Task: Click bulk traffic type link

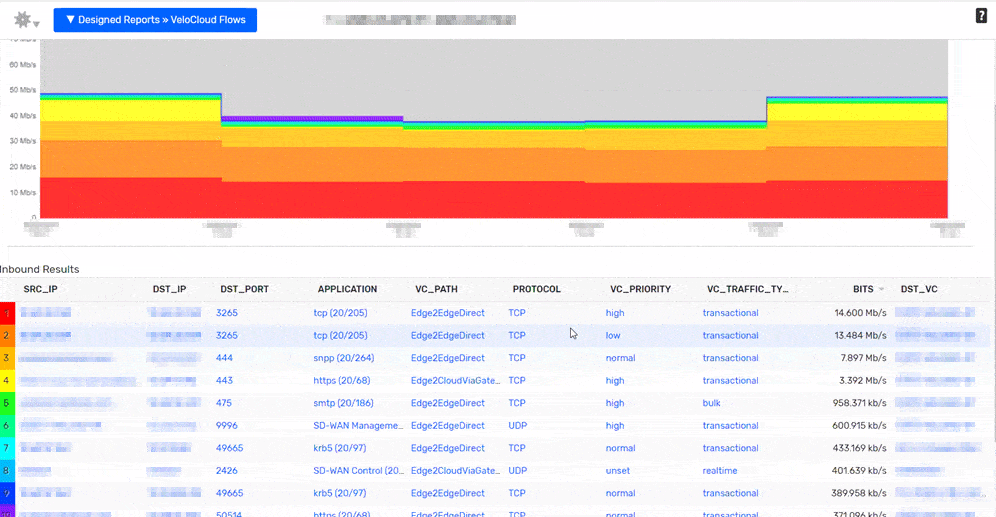Action: coord(711,403)
